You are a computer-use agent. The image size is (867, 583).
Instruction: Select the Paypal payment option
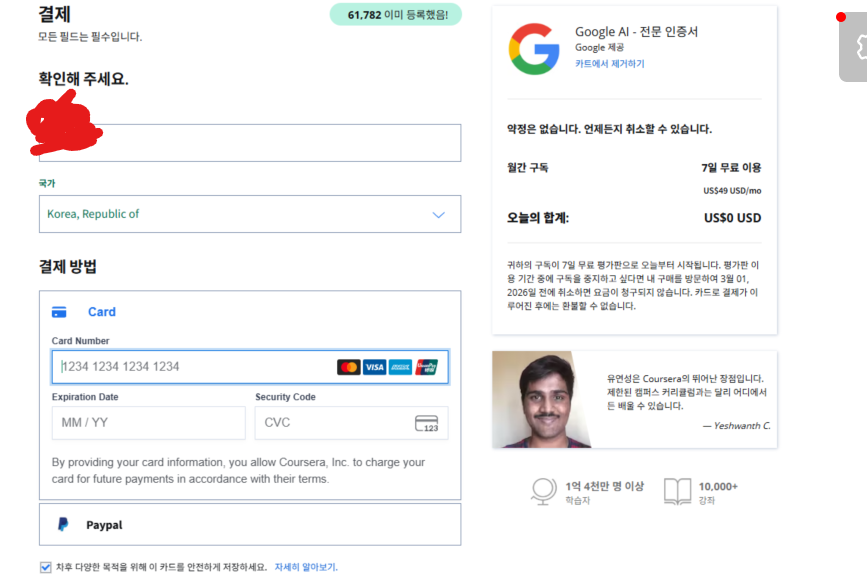point(250,524)
